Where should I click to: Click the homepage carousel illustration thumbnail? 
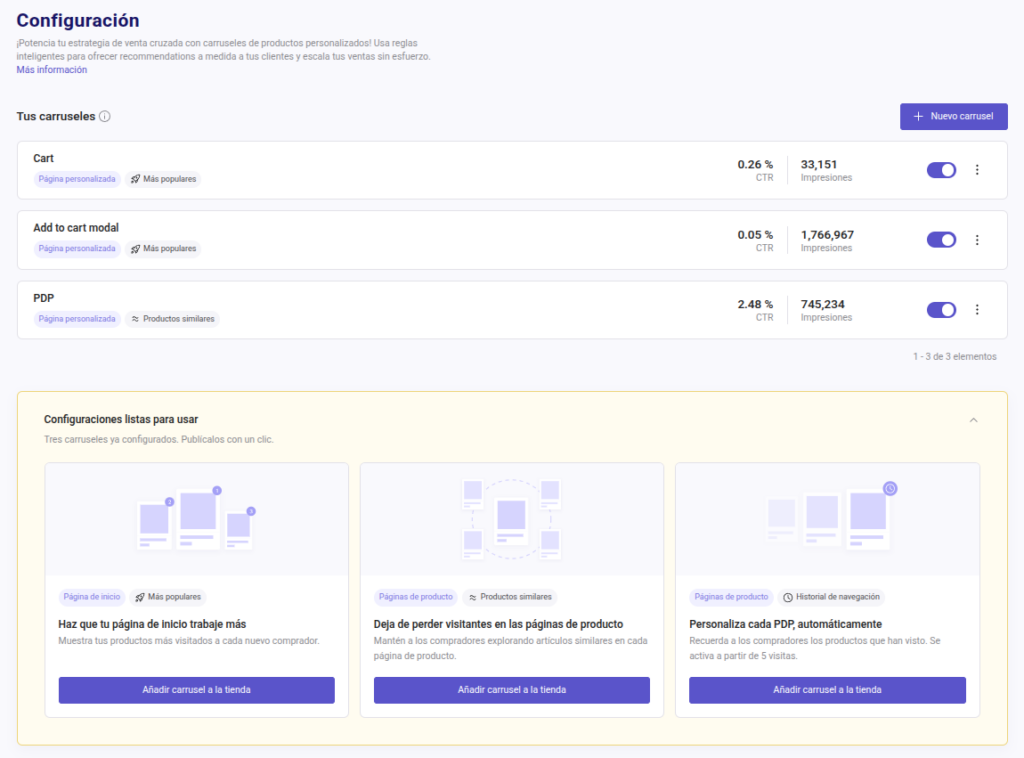point(197,520)
